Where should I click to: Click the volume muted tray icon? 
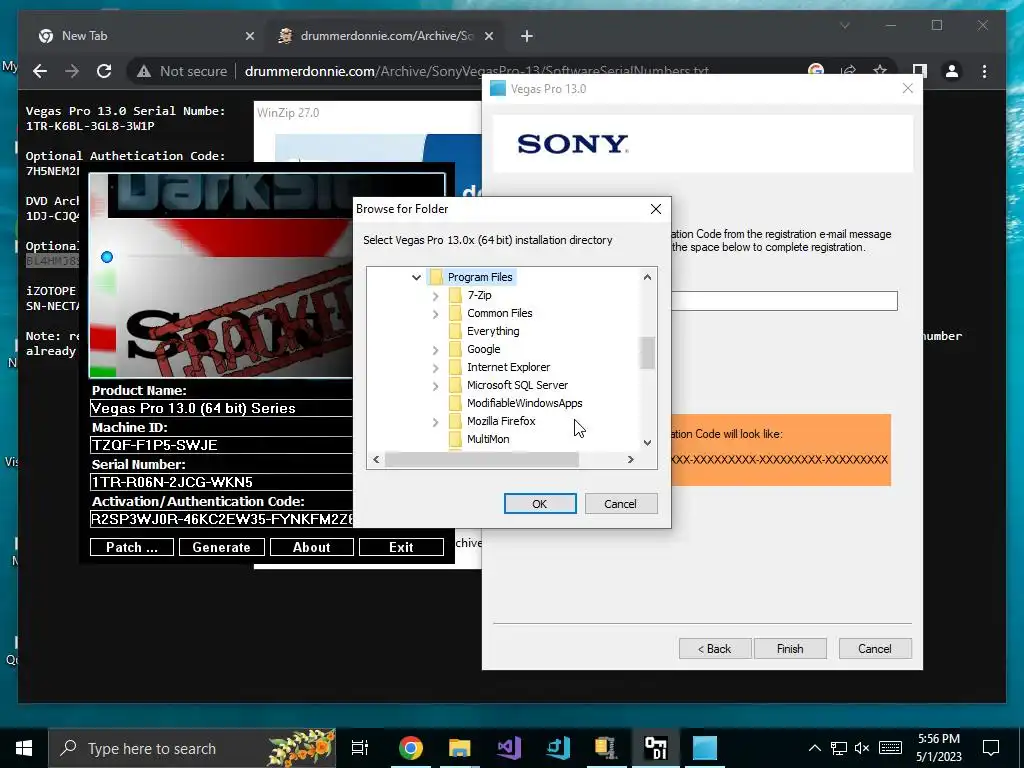(862, 748)
